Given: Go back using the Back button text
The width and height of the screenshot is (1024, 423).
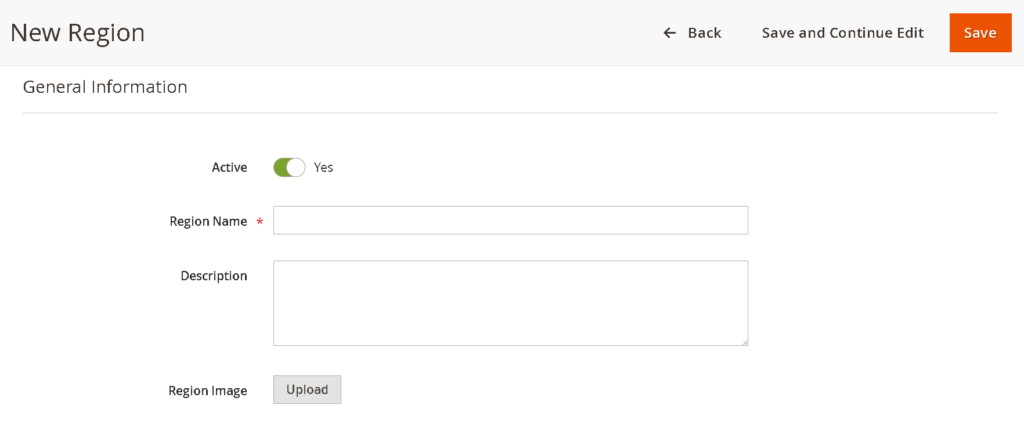Looking at the screenshot, I should pyautogui.click(x=704, y=33).
